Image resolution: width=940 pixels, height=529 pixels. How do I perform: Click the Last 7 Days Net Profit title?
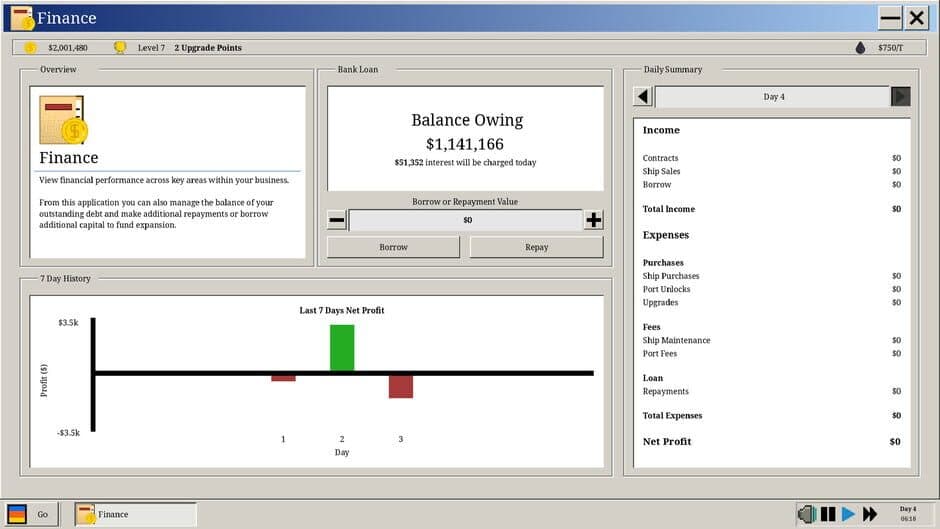[x=342, y=310]
